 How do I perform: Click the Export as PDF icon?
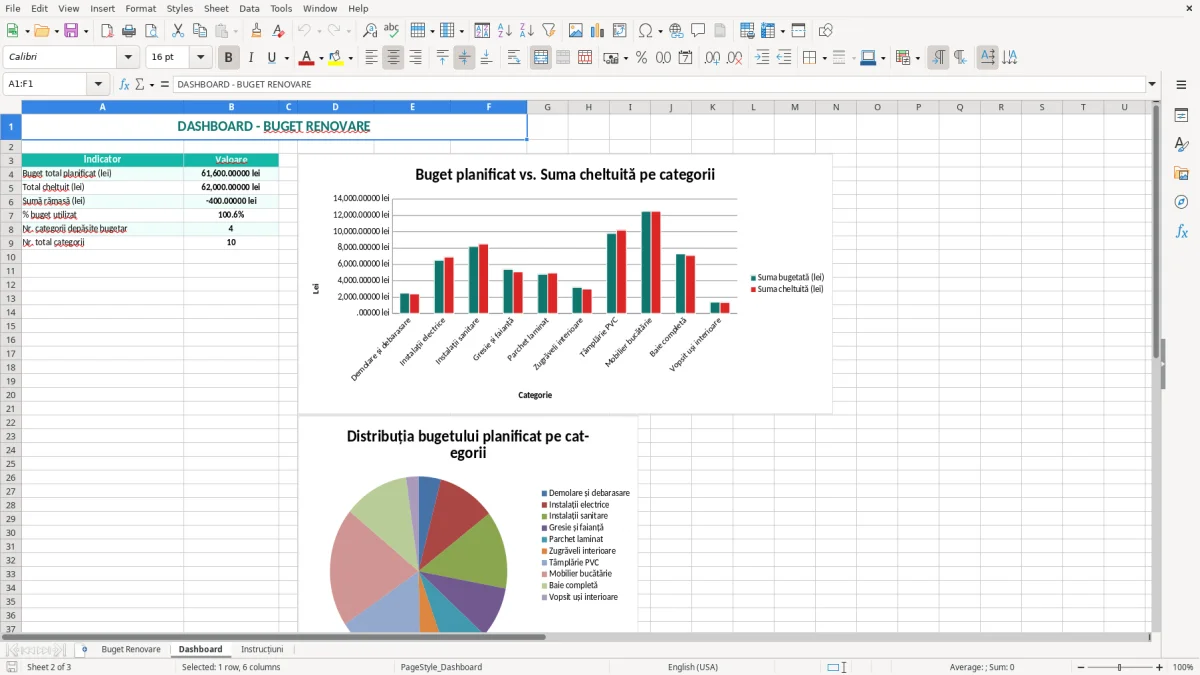[107, 31]
